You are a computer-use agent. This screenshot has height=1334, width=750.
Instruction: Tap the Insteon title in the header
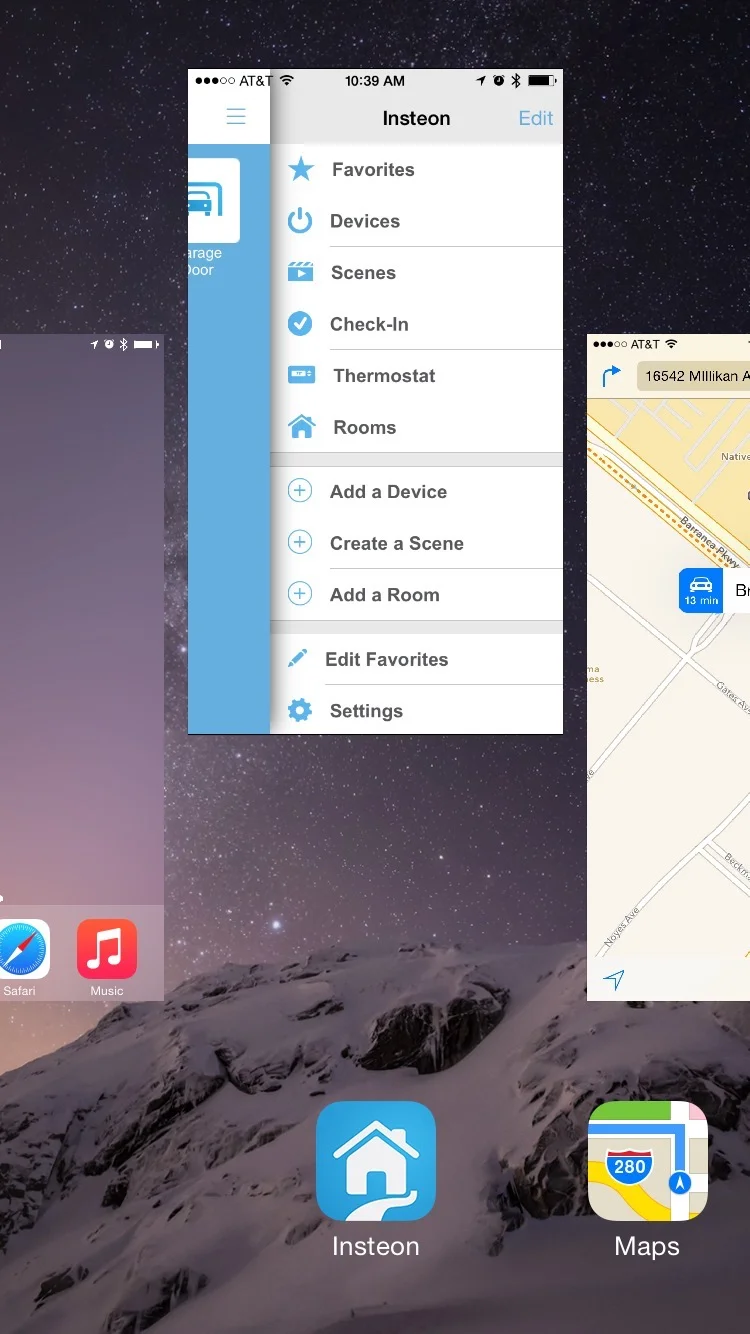tap(416, 118)
